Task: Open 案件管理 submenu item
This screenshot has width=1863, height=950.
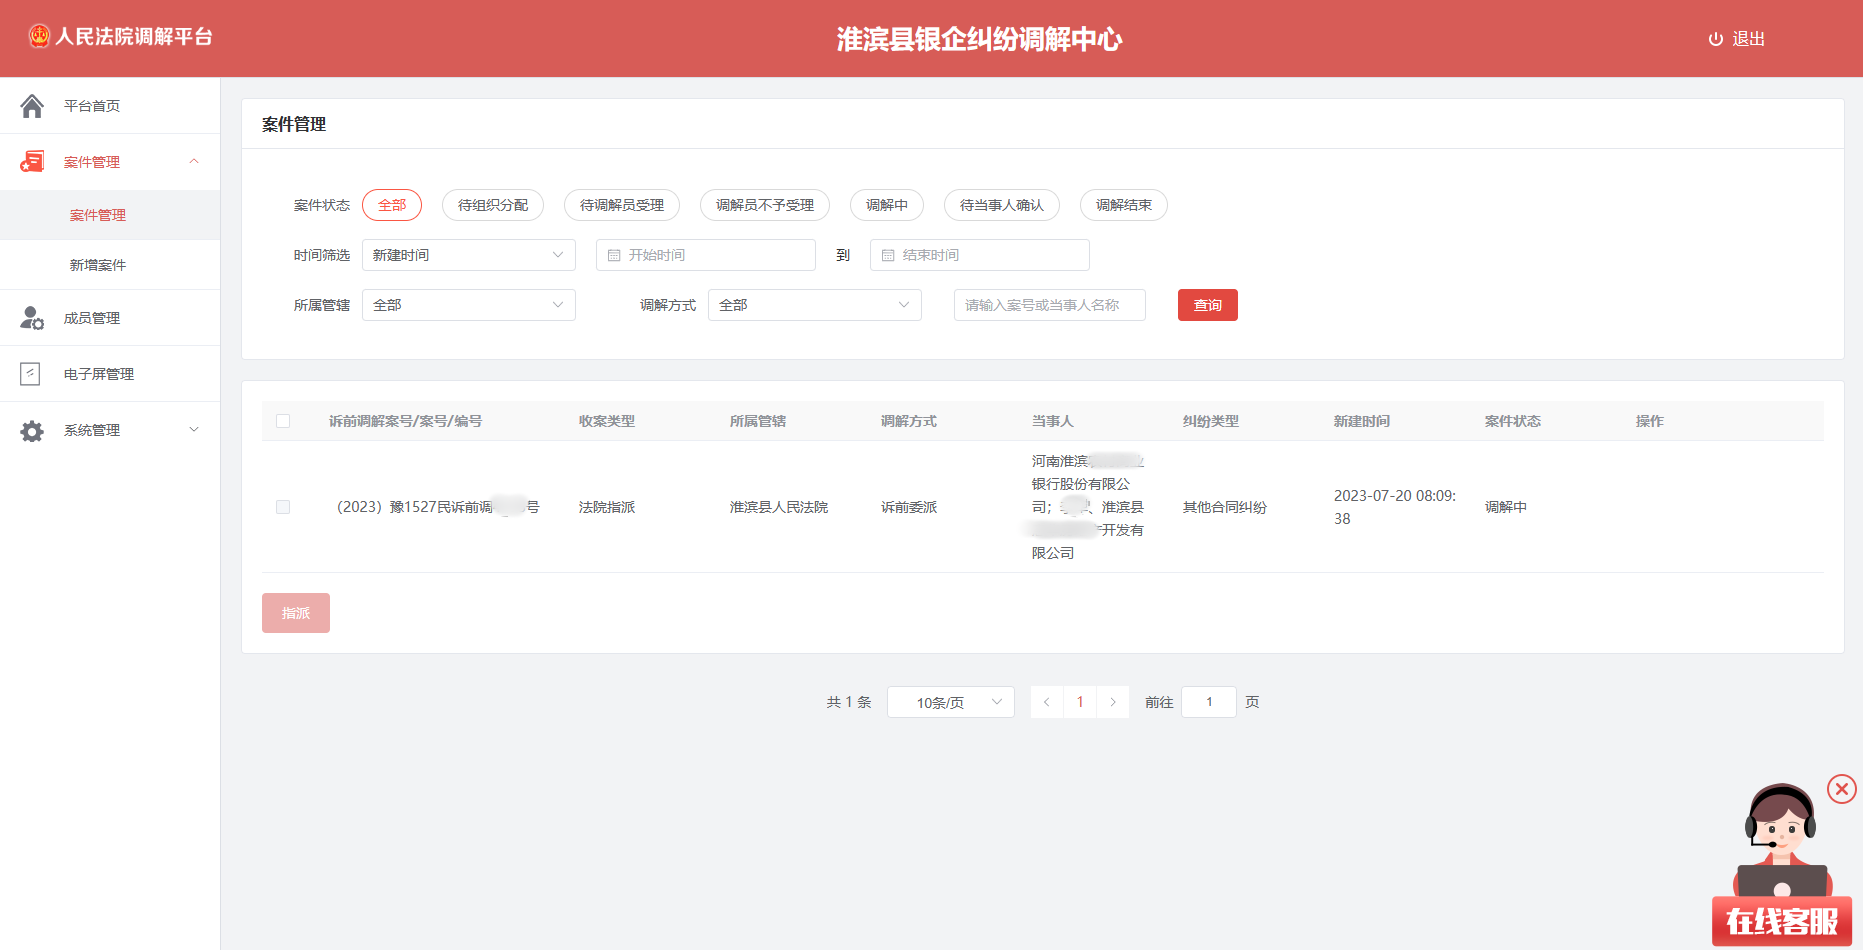Action: tap(110, 215)
